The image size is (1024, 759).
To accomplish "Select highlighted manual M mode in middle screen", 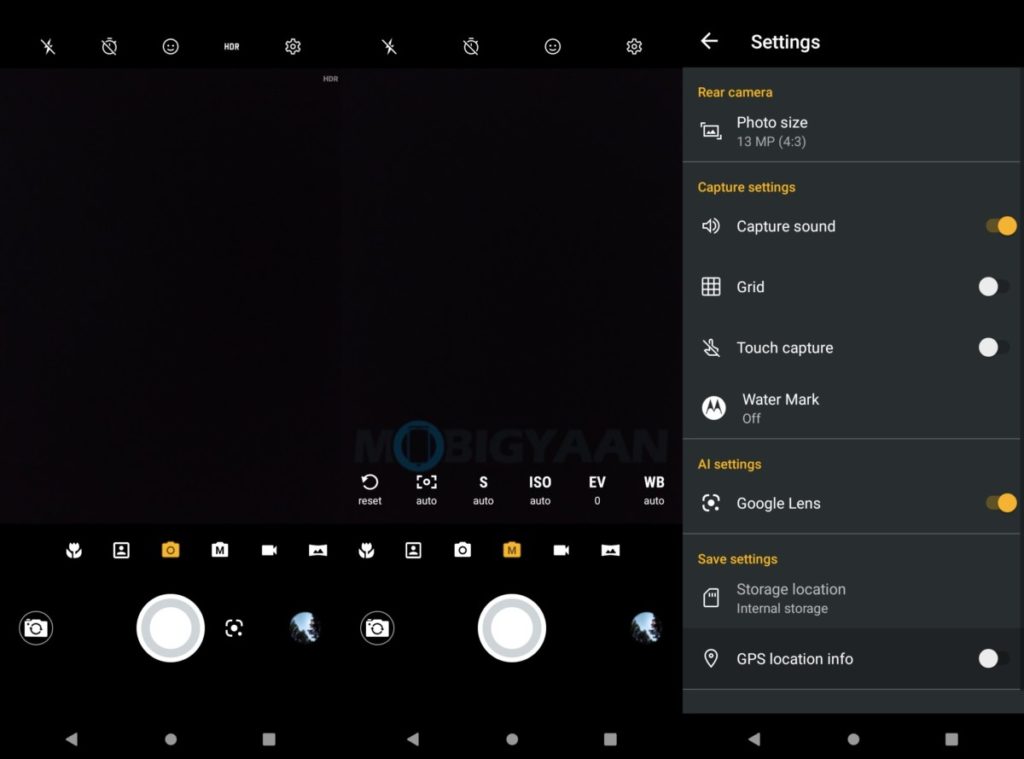I will (512, 550).
